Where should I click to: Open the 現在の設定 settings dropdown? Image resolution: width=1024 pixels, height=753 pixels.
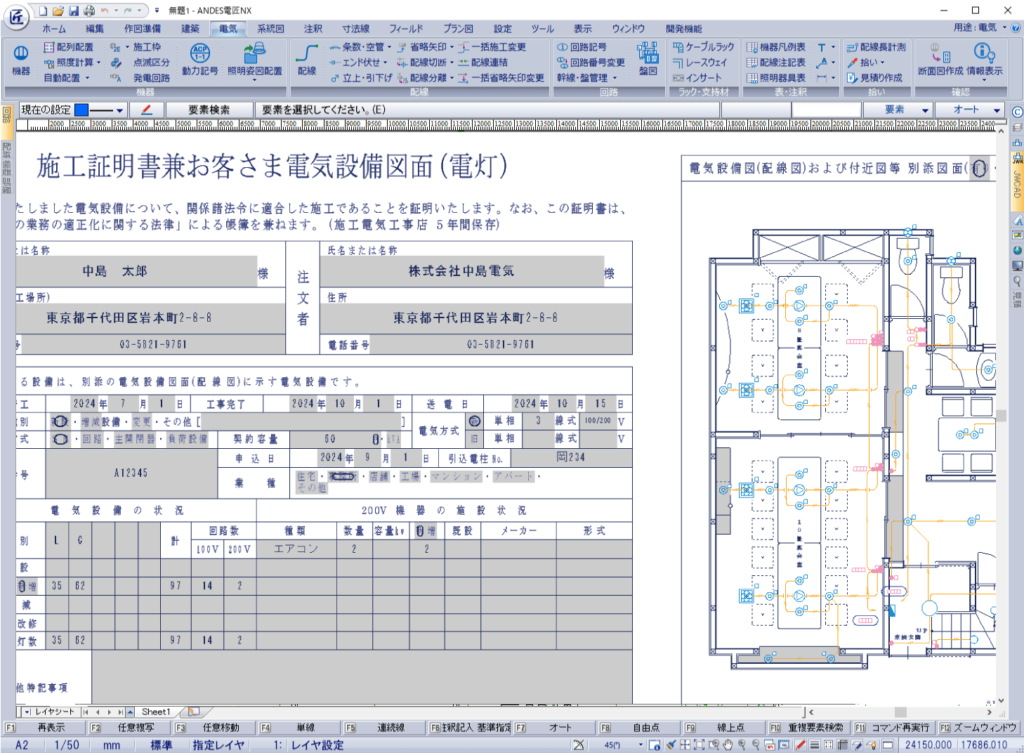click(x=120, y=111)
